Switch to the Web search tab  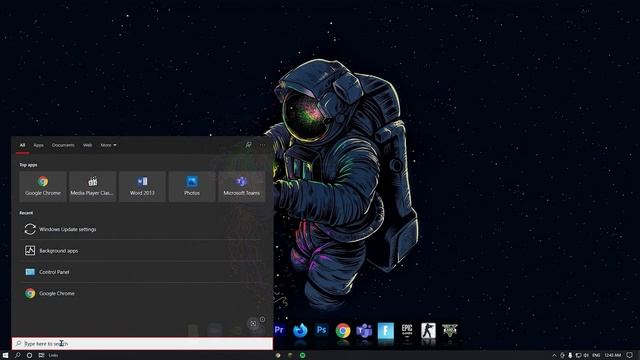pos(87,145)
